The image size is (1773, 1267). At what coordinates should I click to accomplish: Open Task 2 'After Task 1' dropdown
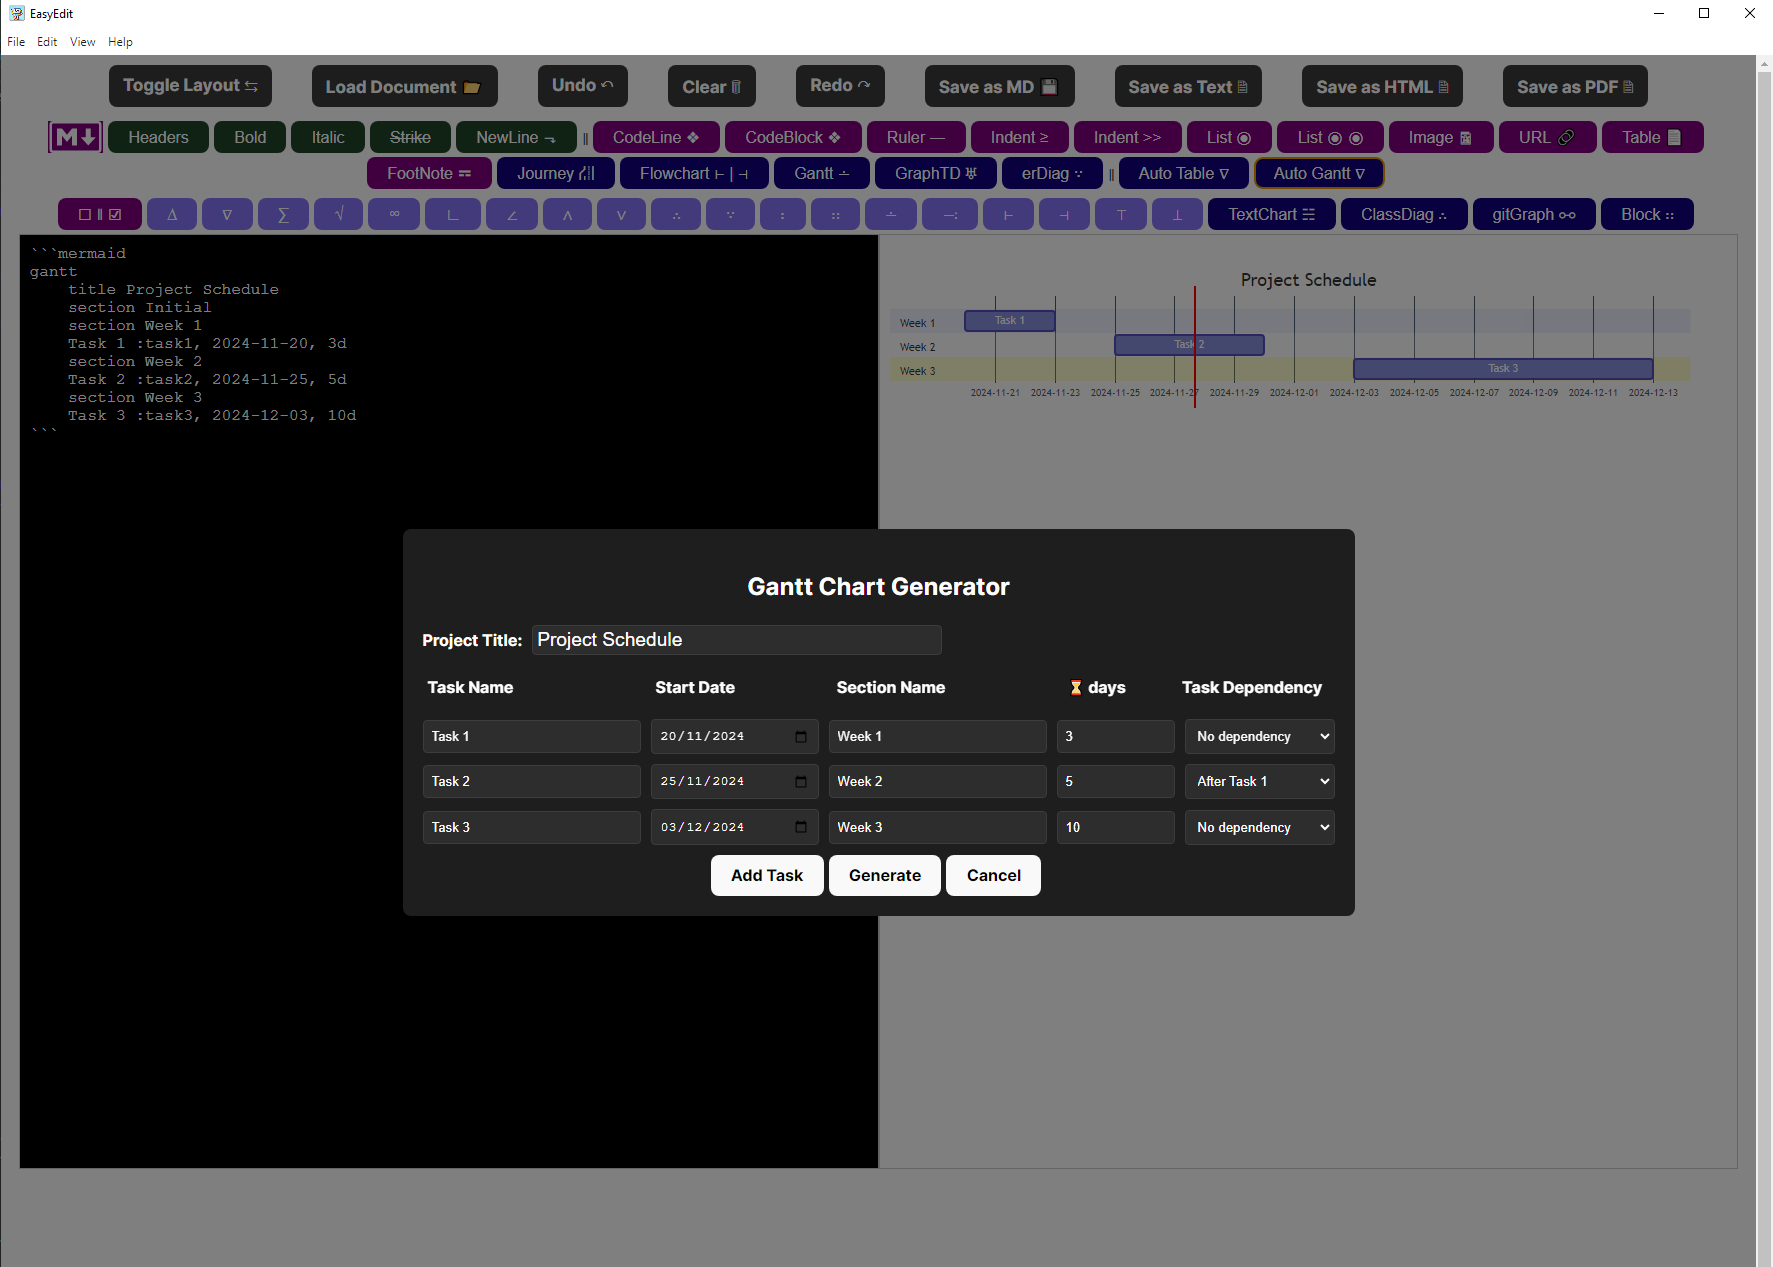point(1259,782)
